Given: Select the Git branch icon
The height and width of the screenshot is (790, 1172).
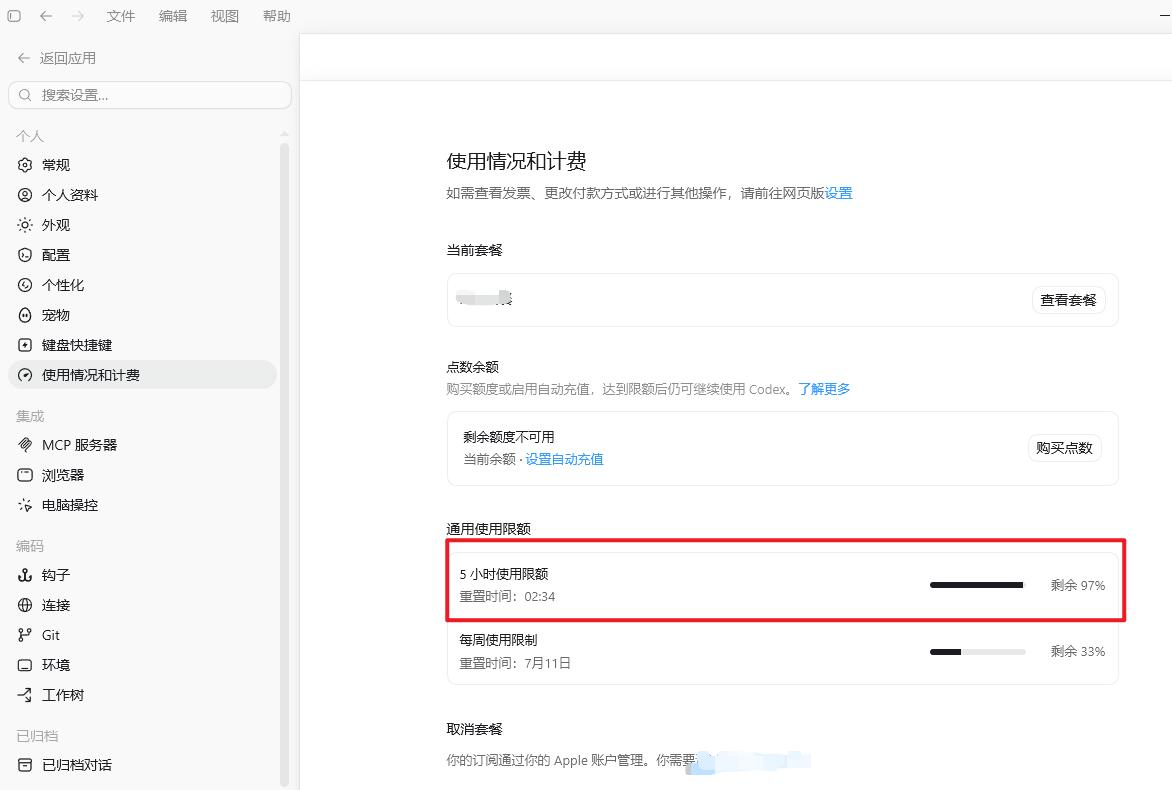Looking at the screenshot, I should 25,635.
